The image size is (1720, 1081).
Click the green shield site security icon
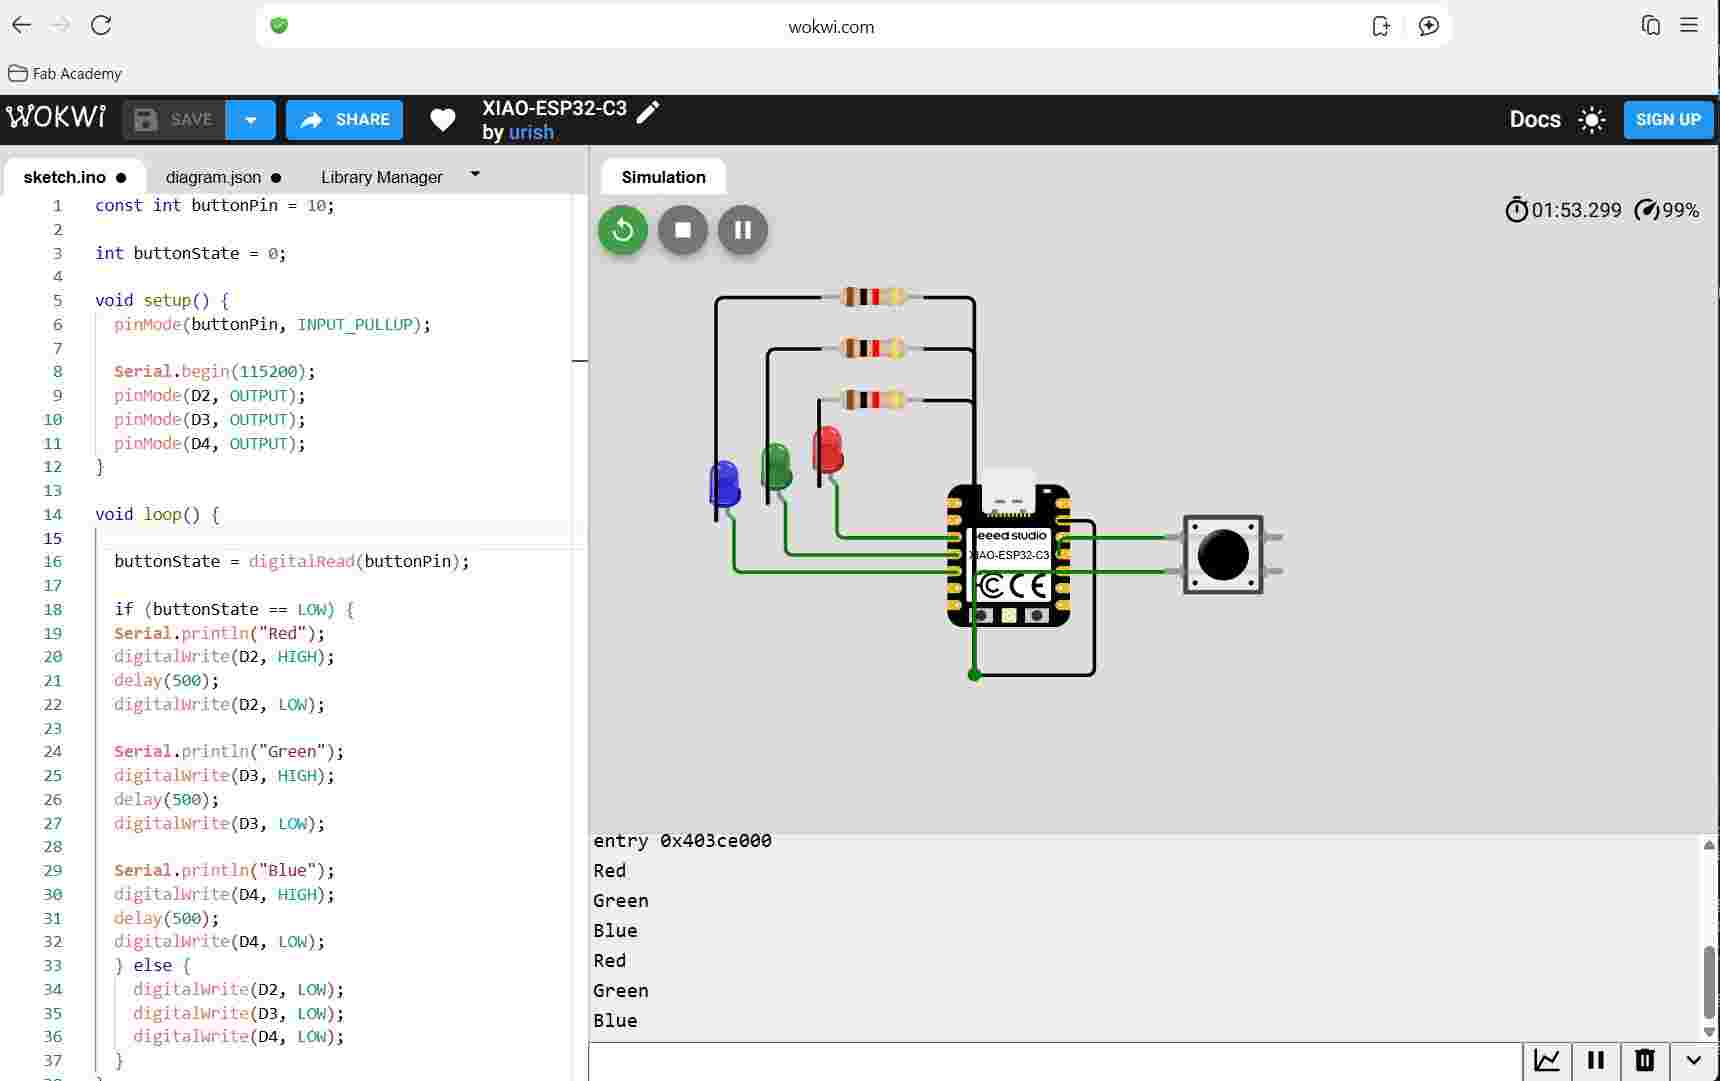tap(279, 26)
